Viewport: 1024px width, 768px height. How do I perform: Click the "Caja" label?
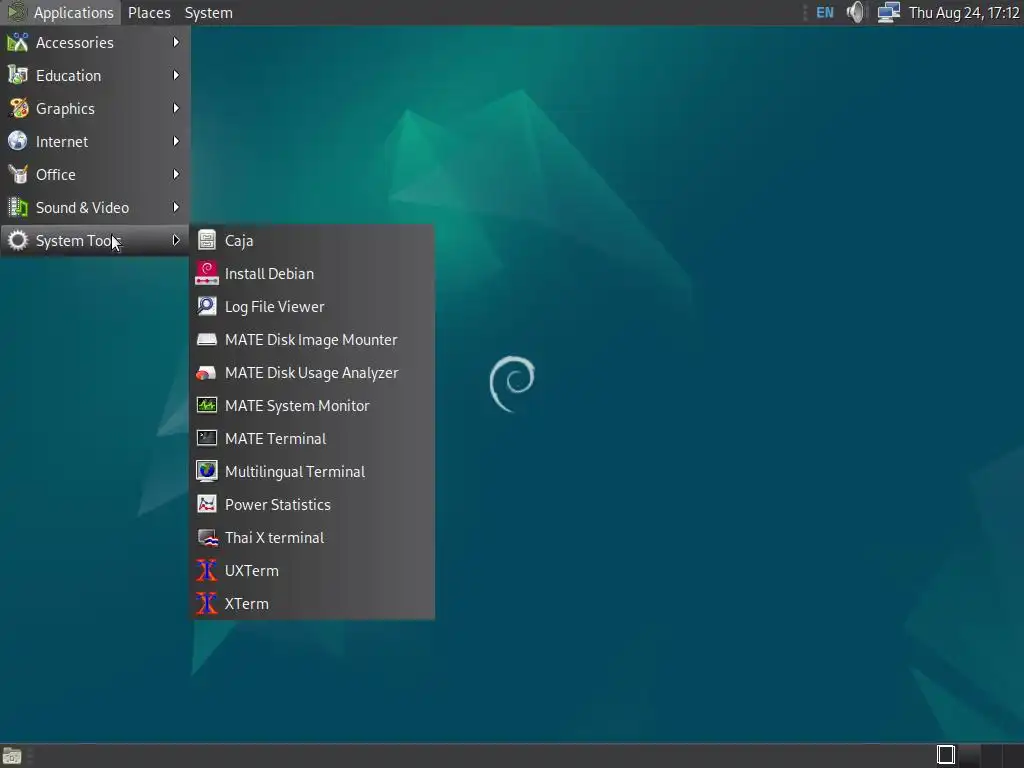tap(238, 240)
